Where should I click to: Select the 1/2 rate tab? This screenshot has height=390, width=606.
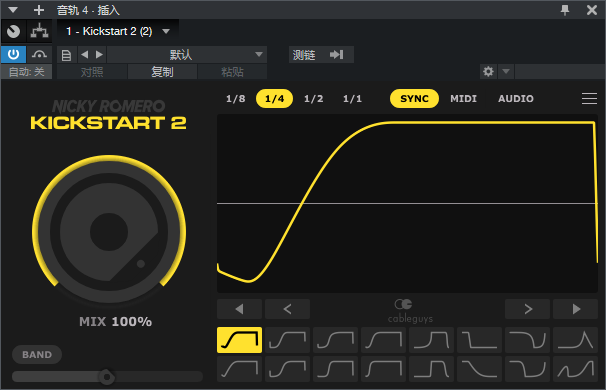click(313, 99)
